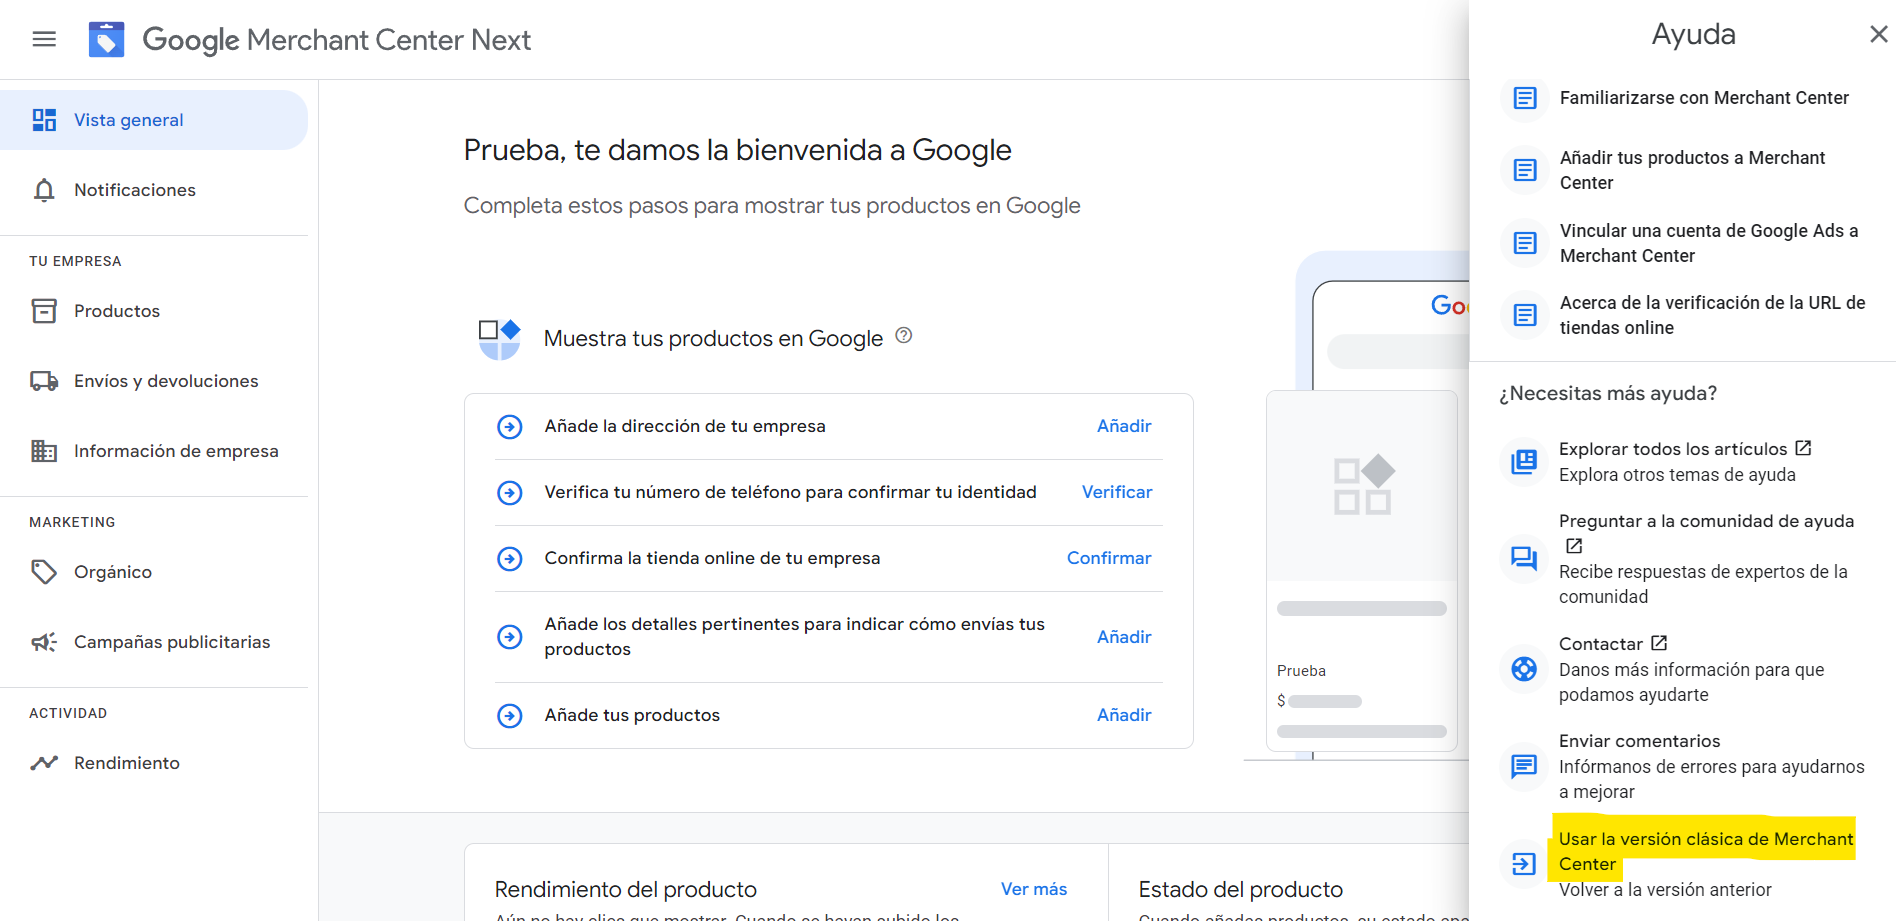Click the classic version switch icon
Image resolution: width=1896 pixels, height=921 pixels.
tap(1524, 864)
